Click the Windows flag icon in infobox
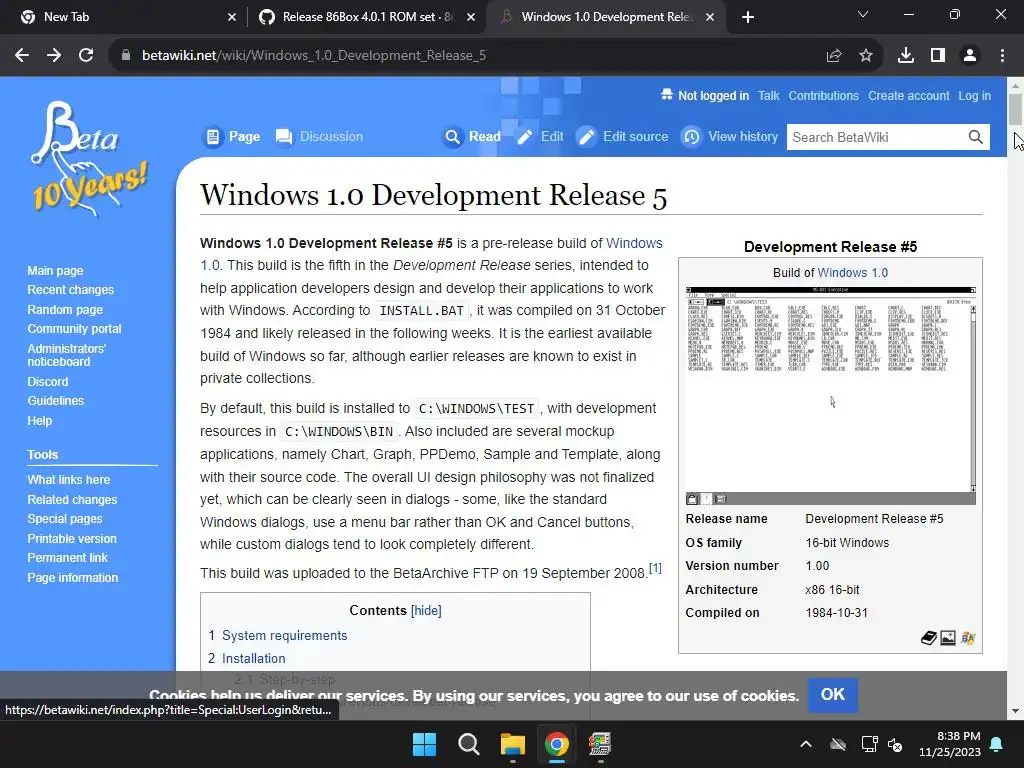This screenshot has height=768, width=1024. point(968,638)
